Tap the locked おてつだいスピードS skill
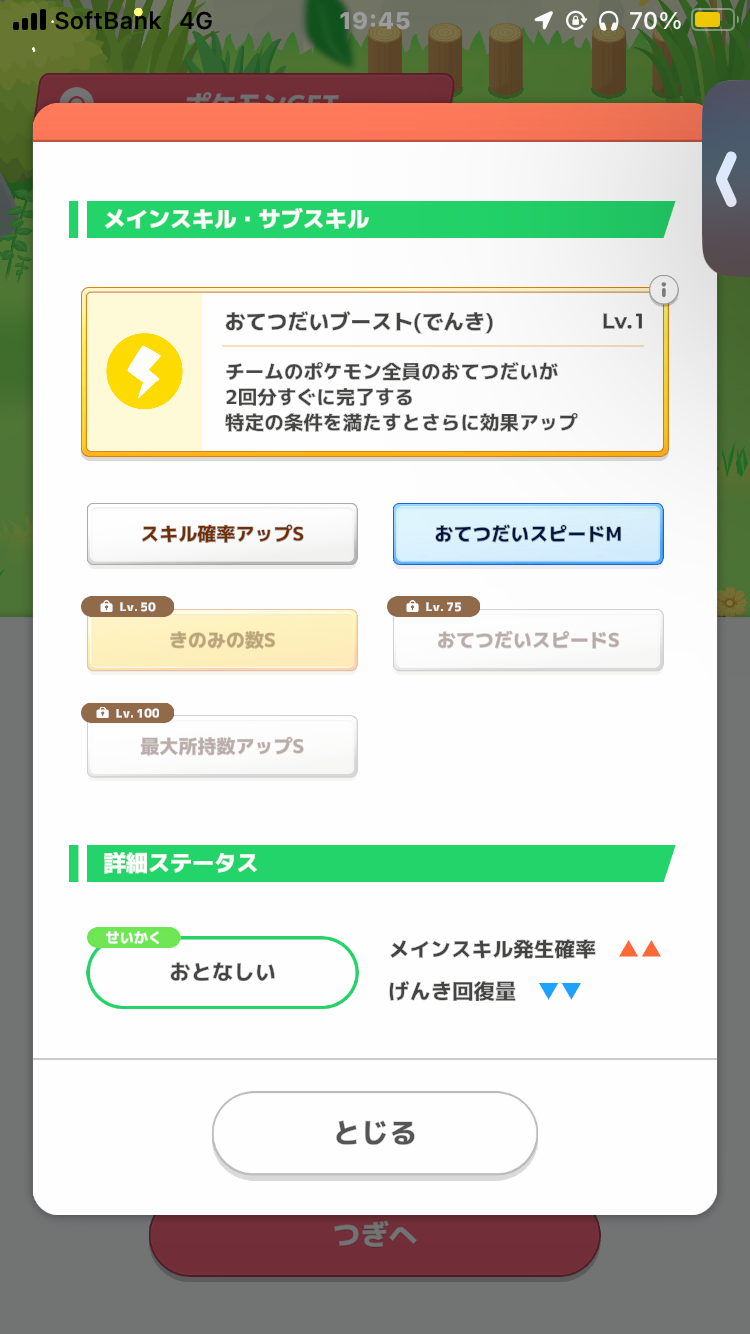This screenshot has width=750, height=1334. pyautogui.click(x=528, y=640)
